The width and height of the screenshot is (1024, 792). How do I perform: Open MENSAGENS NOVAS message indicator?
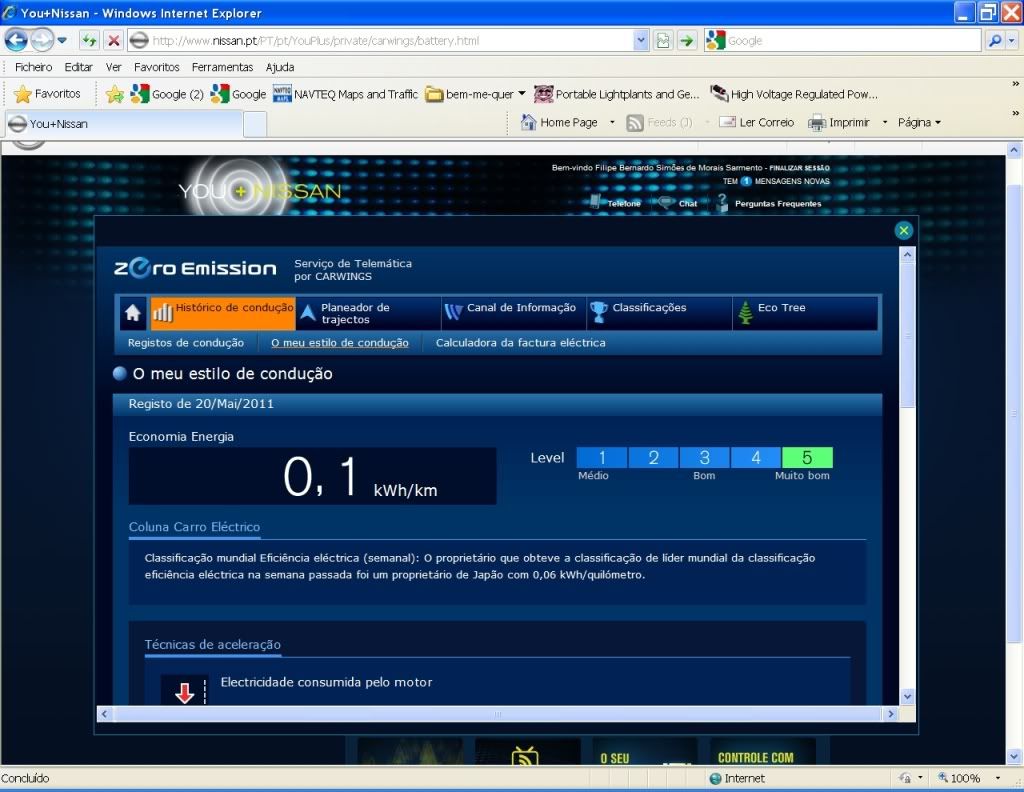[776, 181]
